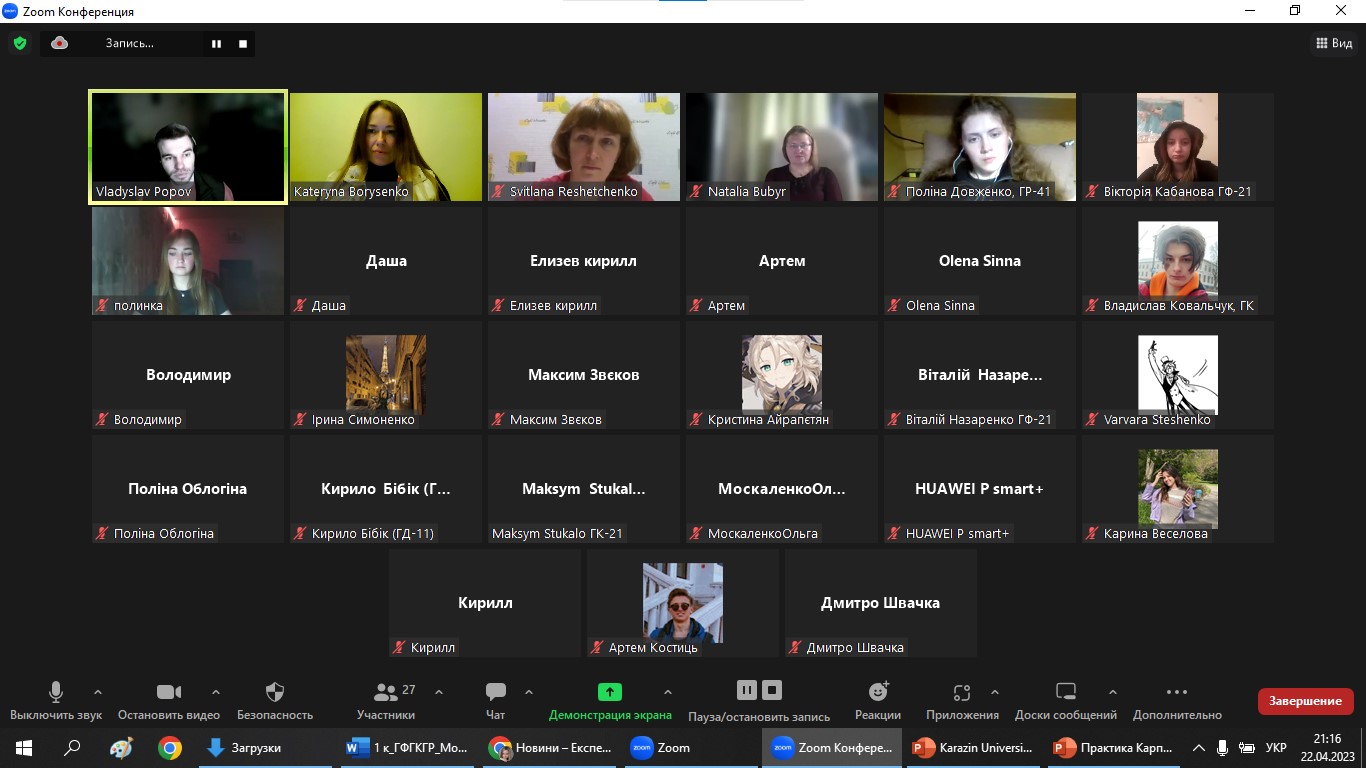
Task: Start Демонстрация экрана screen share
Action: point(609,692)
